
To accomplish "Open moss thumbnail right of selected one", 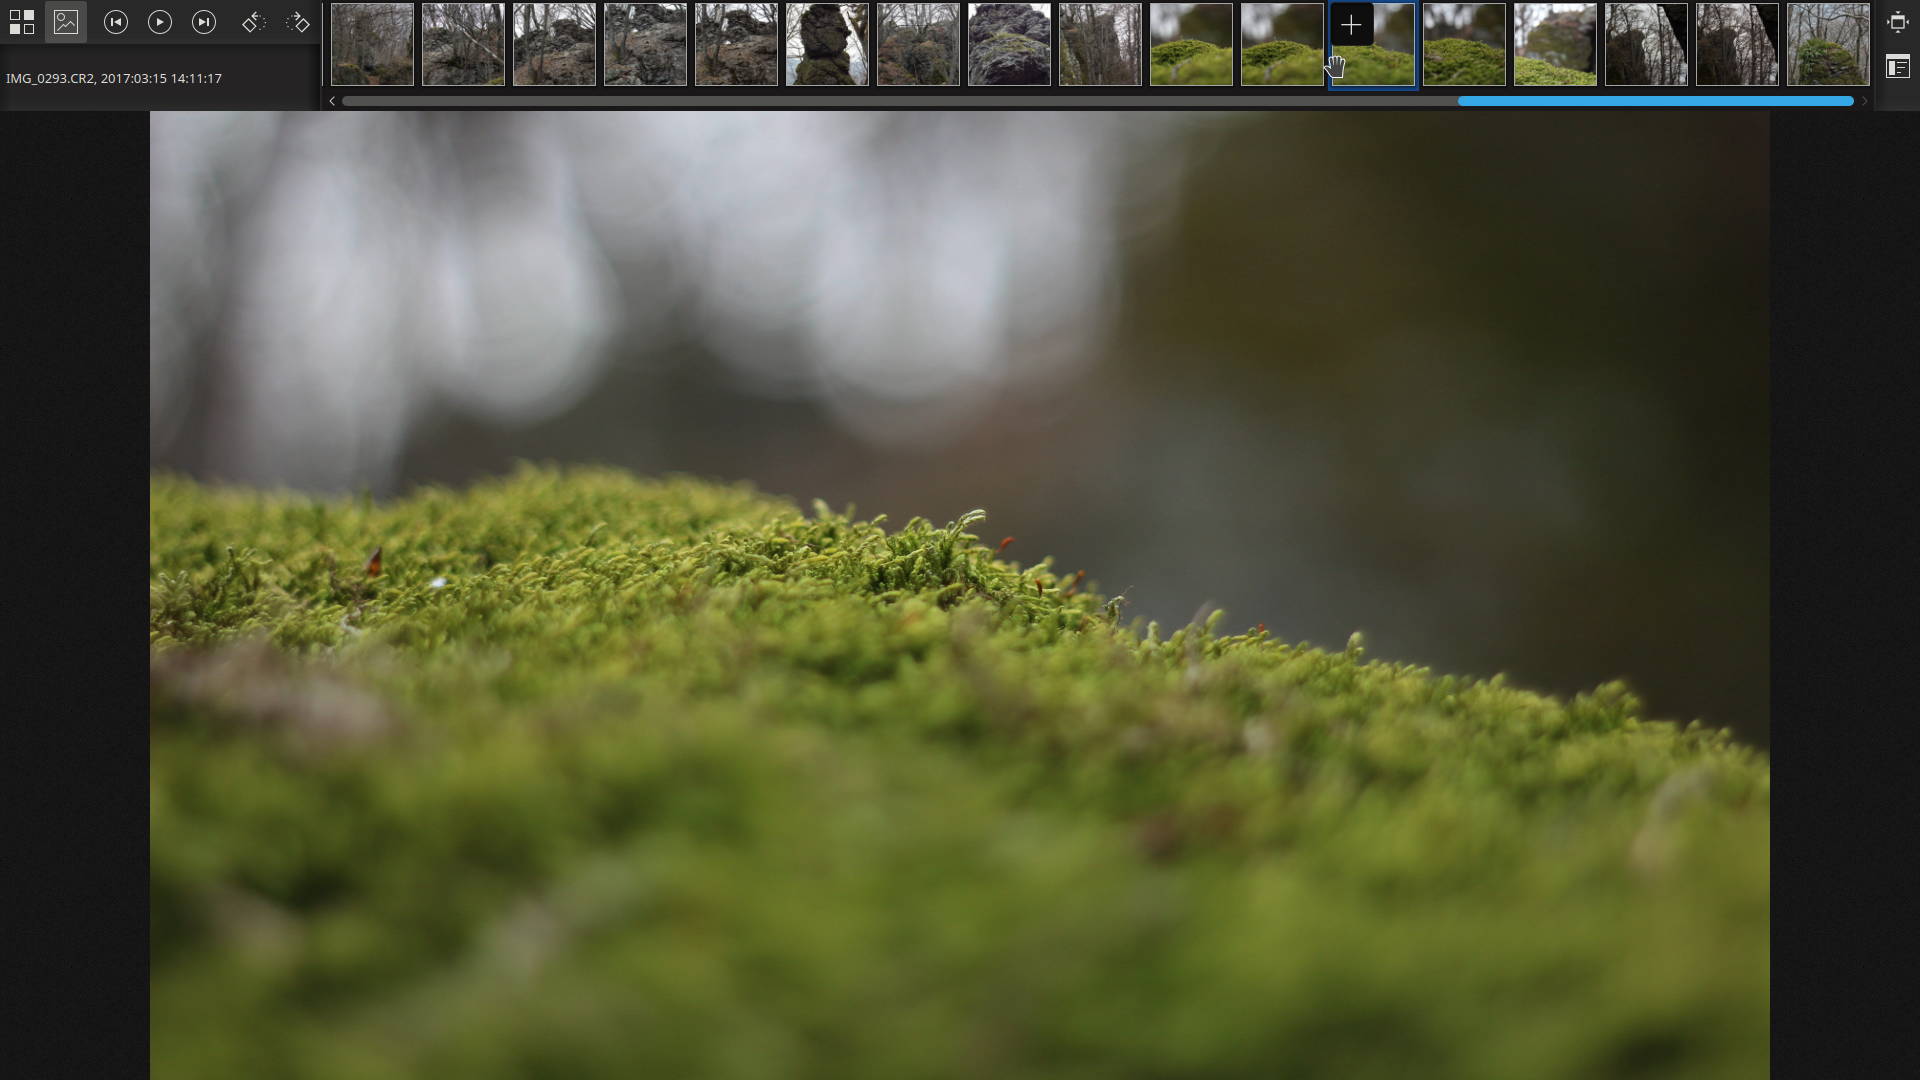I will point(1464,44).
